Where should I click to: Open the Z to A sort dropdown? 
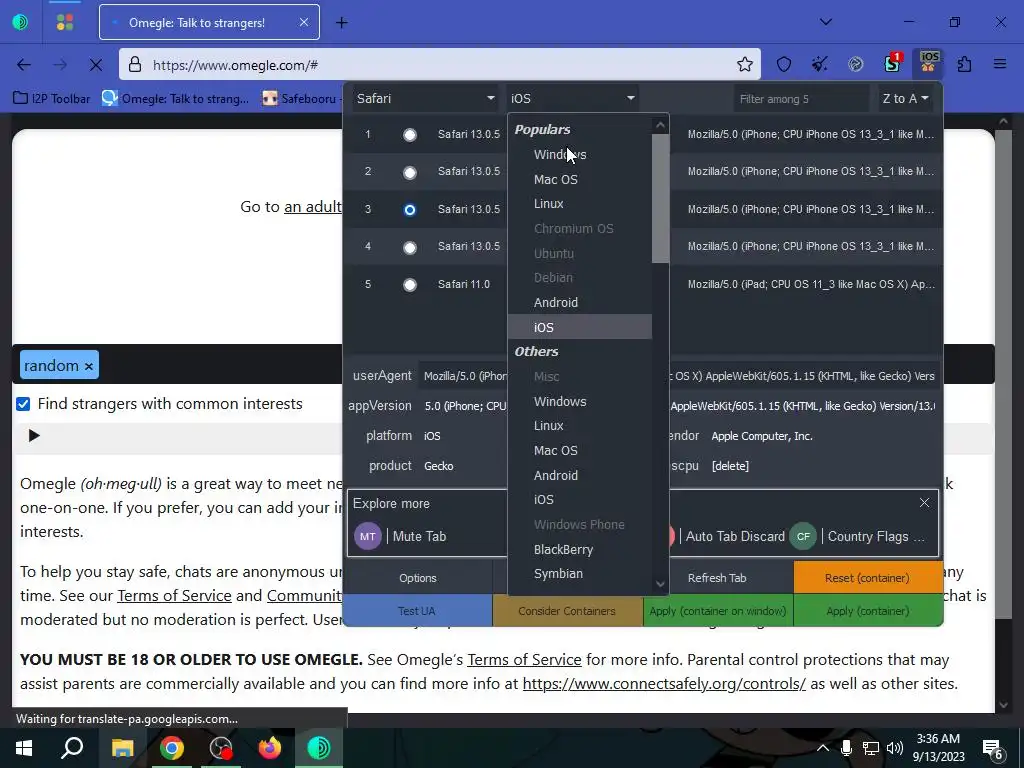point(905,98)
